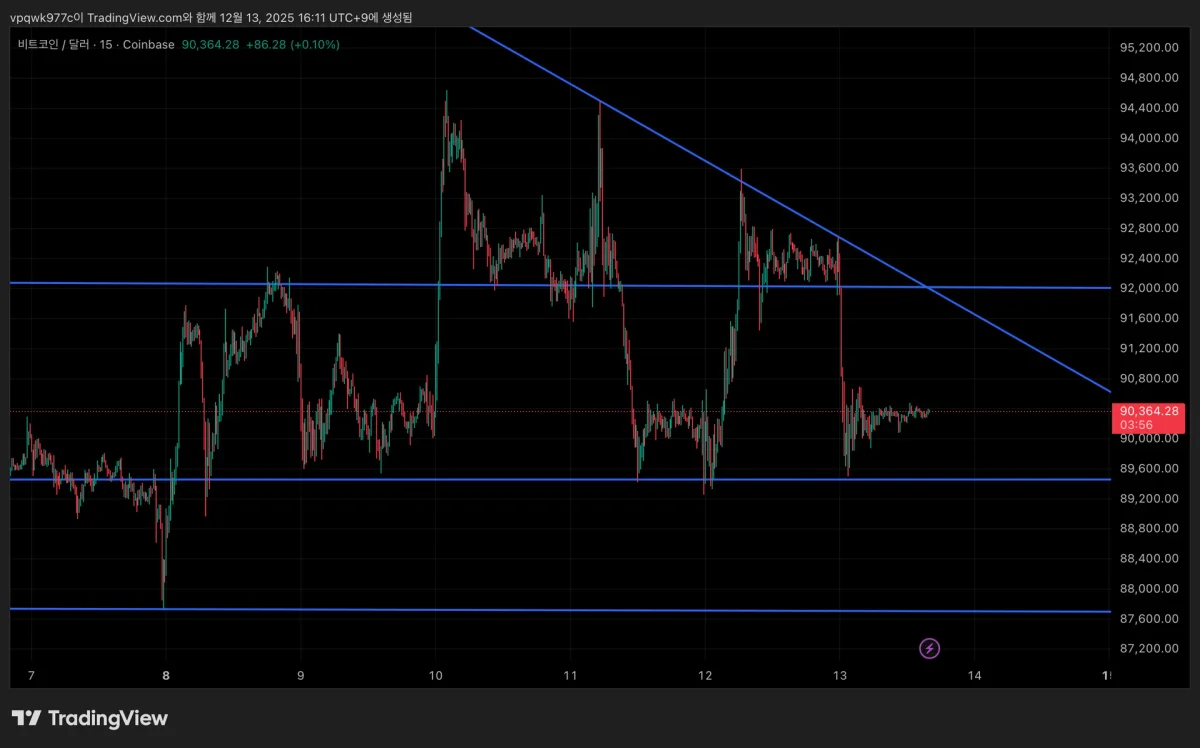This screenshot has height=748, width=1200.
Task: Click the bold date 8 on the time axis
Action: click(x=166, y=675)
